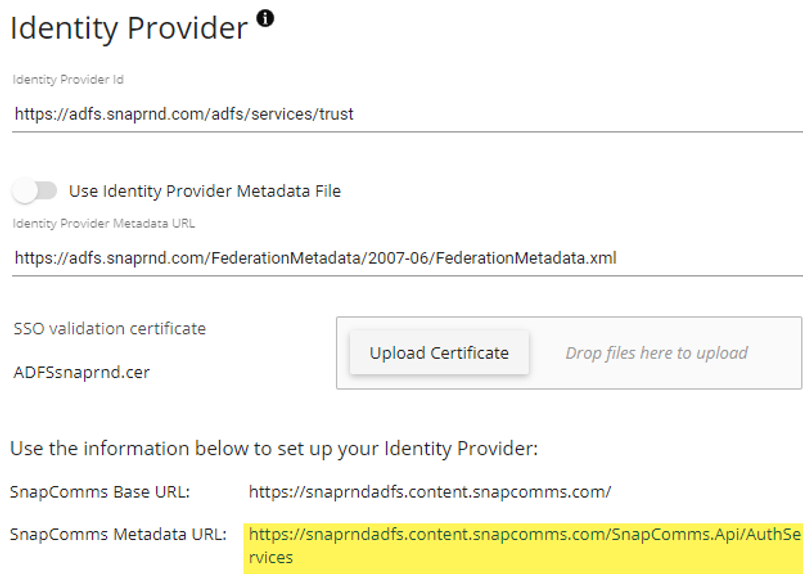This screenshot has width=803, height=574.
Task: Select the ADFSsnaprnd.cer certificate filename
Action: click(81, 372)
